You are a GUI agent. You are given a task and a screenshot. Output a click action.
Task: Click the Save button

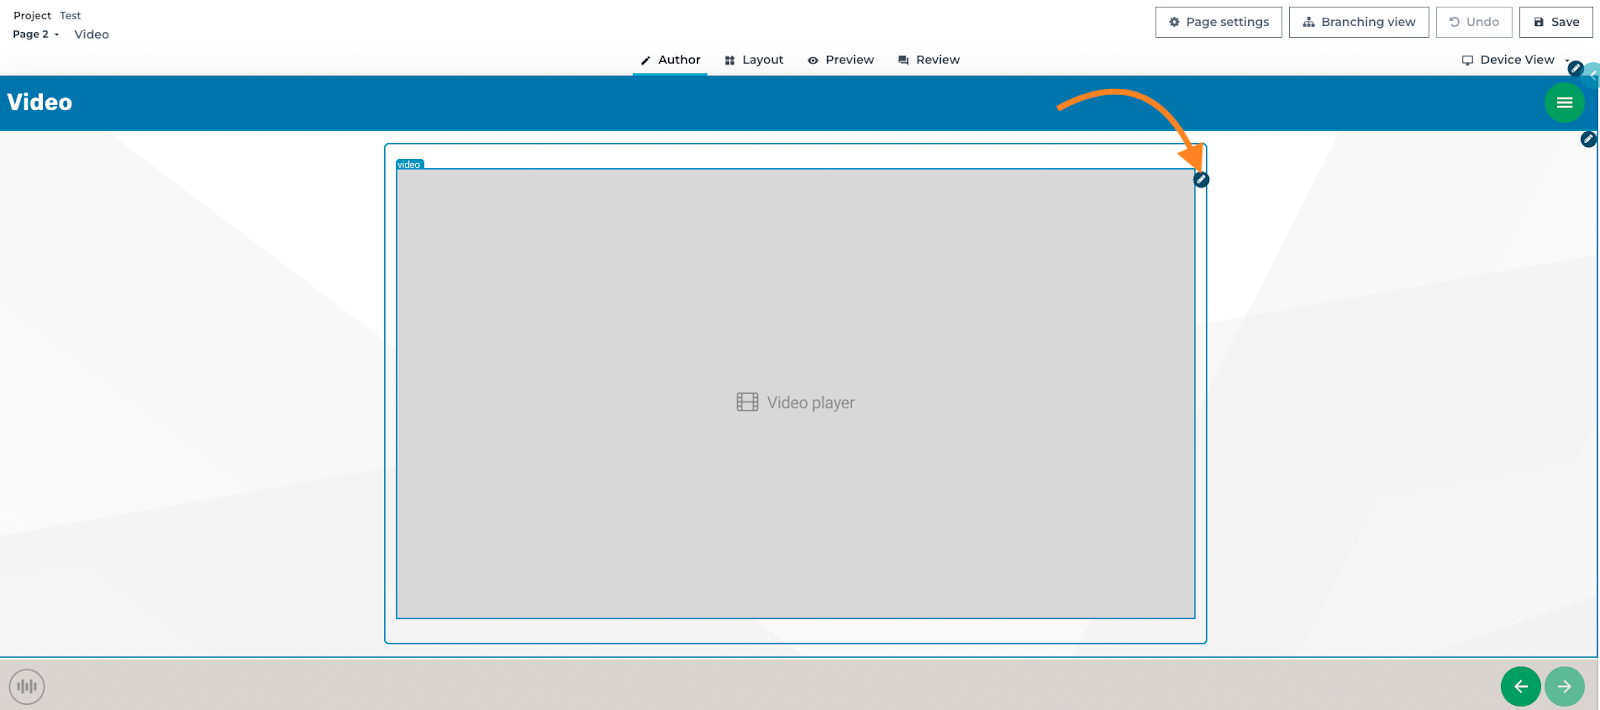click(1556, 22)
